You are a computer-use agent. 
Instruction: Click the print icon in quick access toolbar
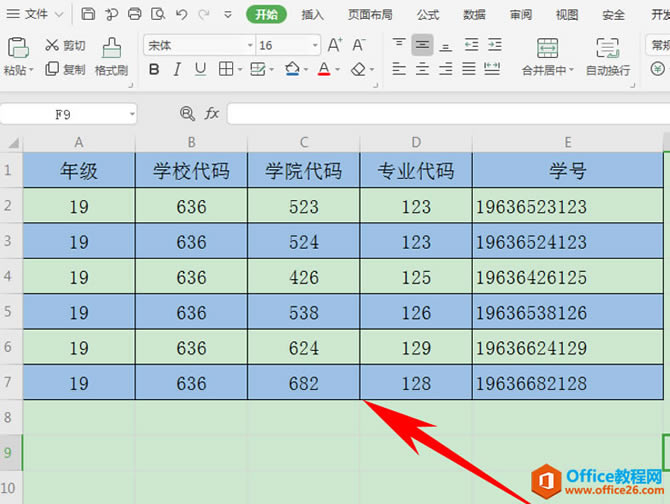pos(135,14)
